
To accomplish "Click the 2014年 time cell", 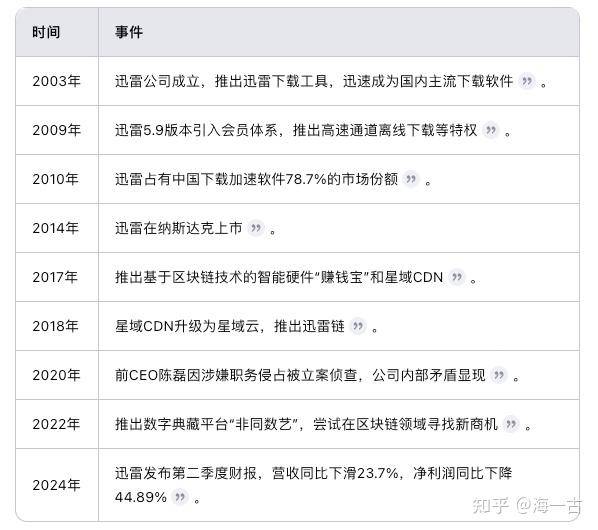I will [56, 228].
